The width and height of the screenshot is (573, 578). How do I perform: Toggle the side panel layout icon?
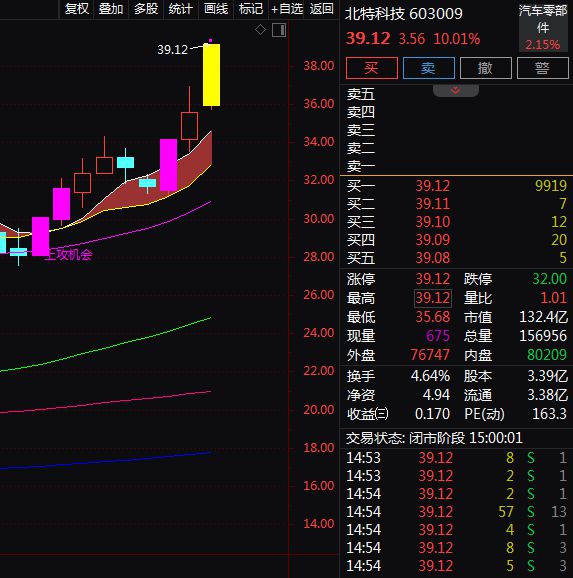click(x=279, y=30)
